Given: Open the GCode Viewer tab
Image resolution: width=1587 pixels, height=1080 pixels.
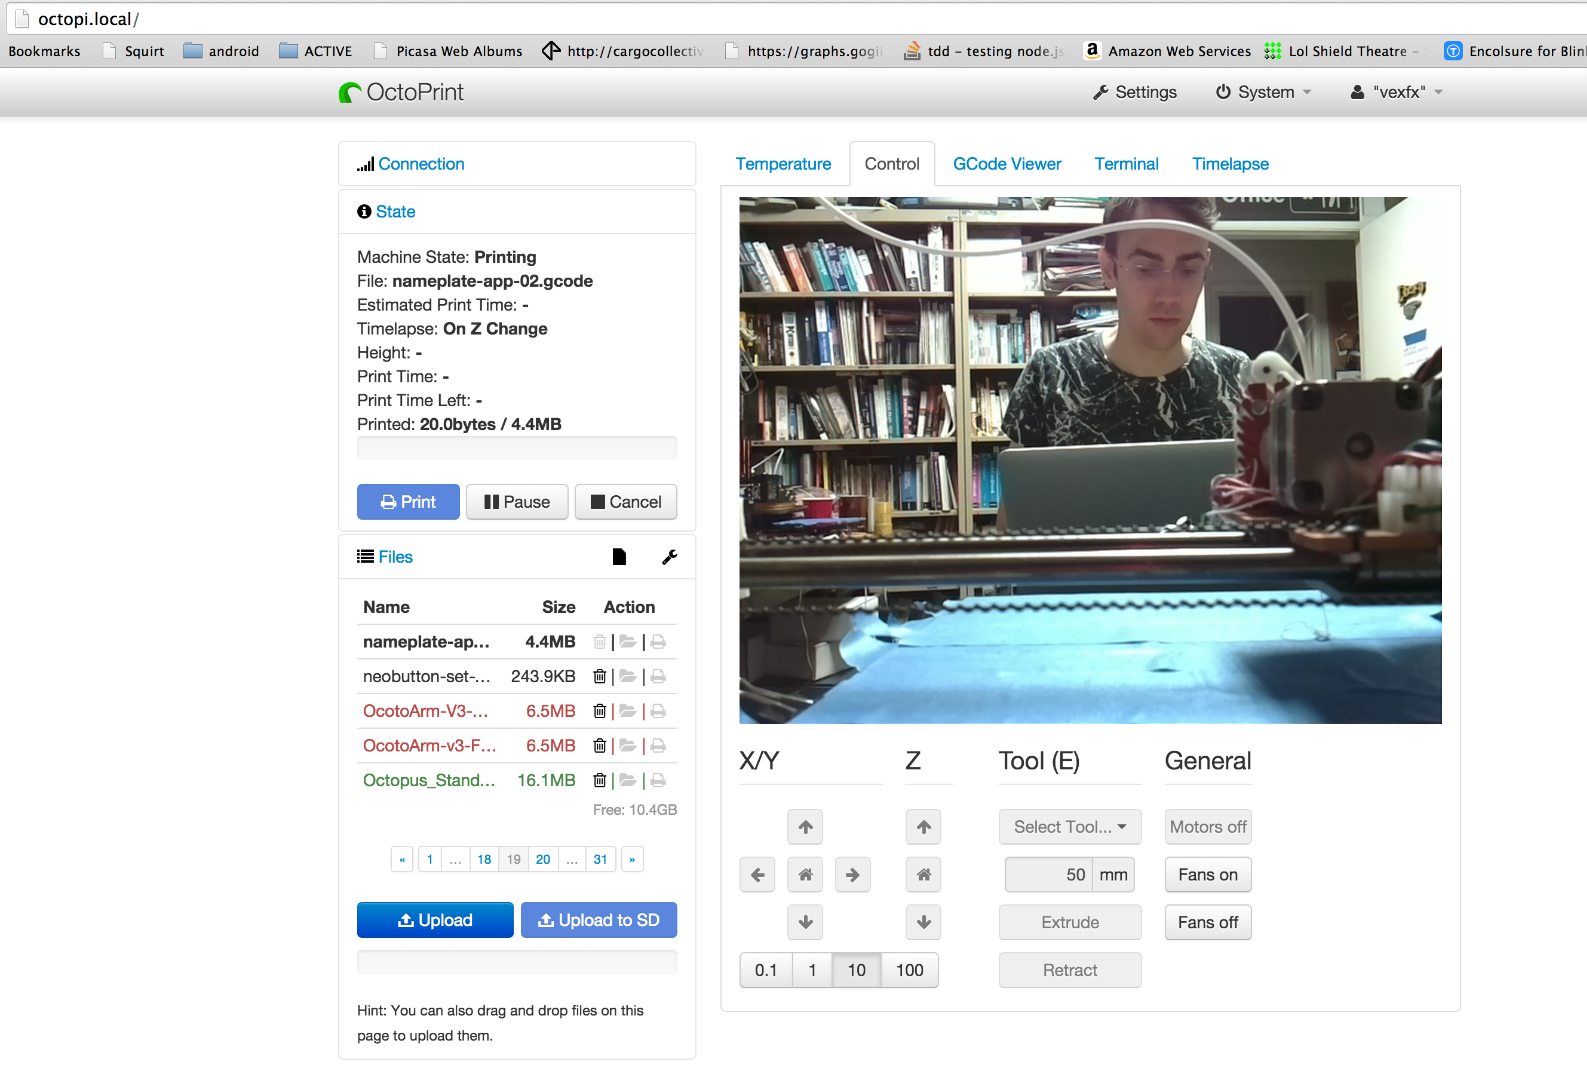Looking at the screenshot, I should pos(1007,164).
